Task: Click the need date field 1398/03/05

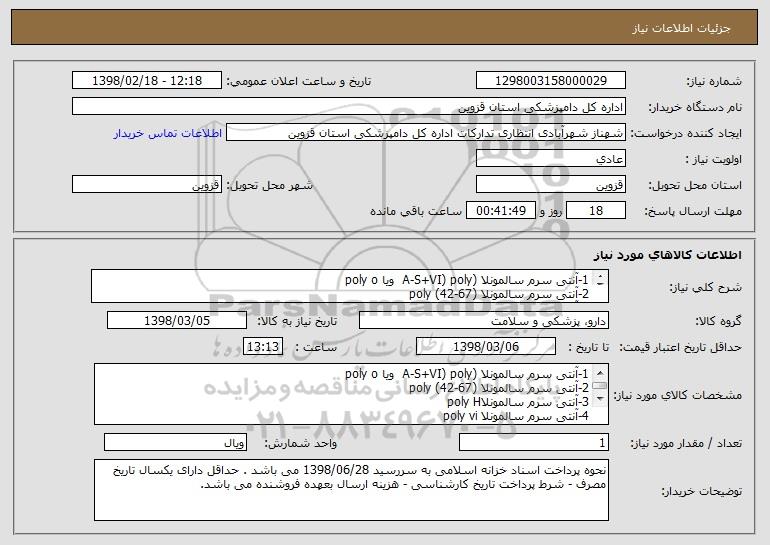Action: pyautogui.click(x=177, y=321)
